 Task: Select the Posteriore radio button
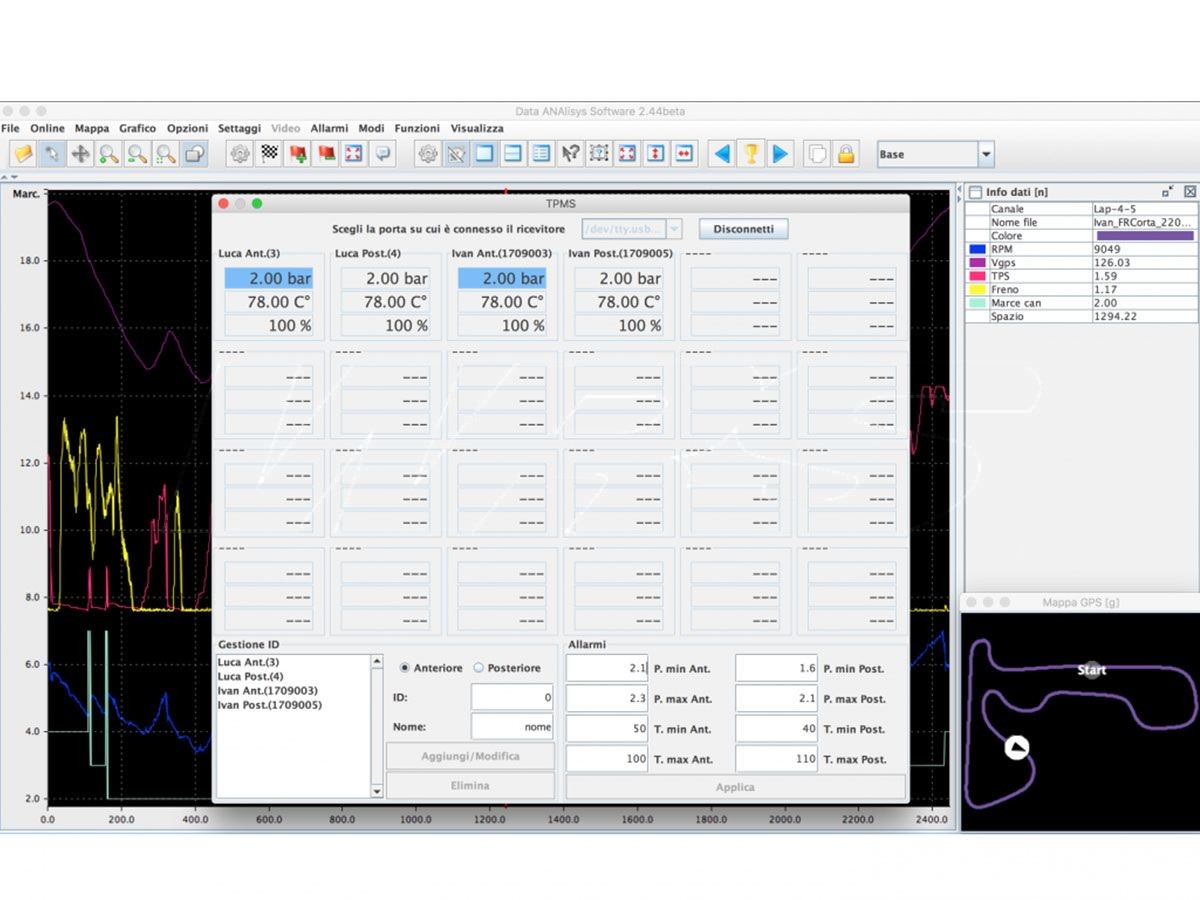(478, 668)
